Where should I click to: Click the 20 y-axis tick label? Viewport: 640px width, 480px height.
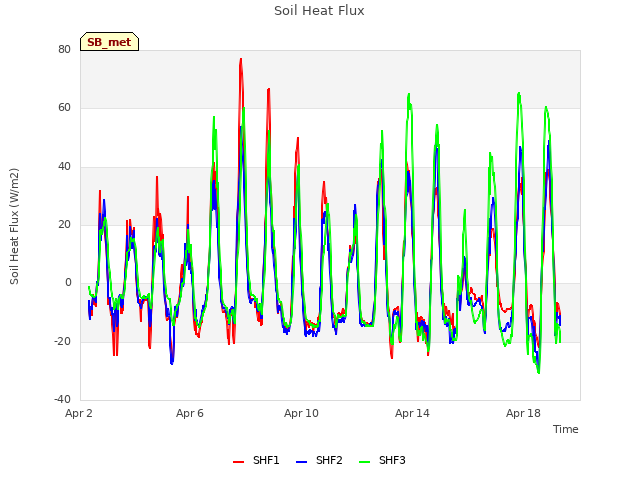[64, 224]
